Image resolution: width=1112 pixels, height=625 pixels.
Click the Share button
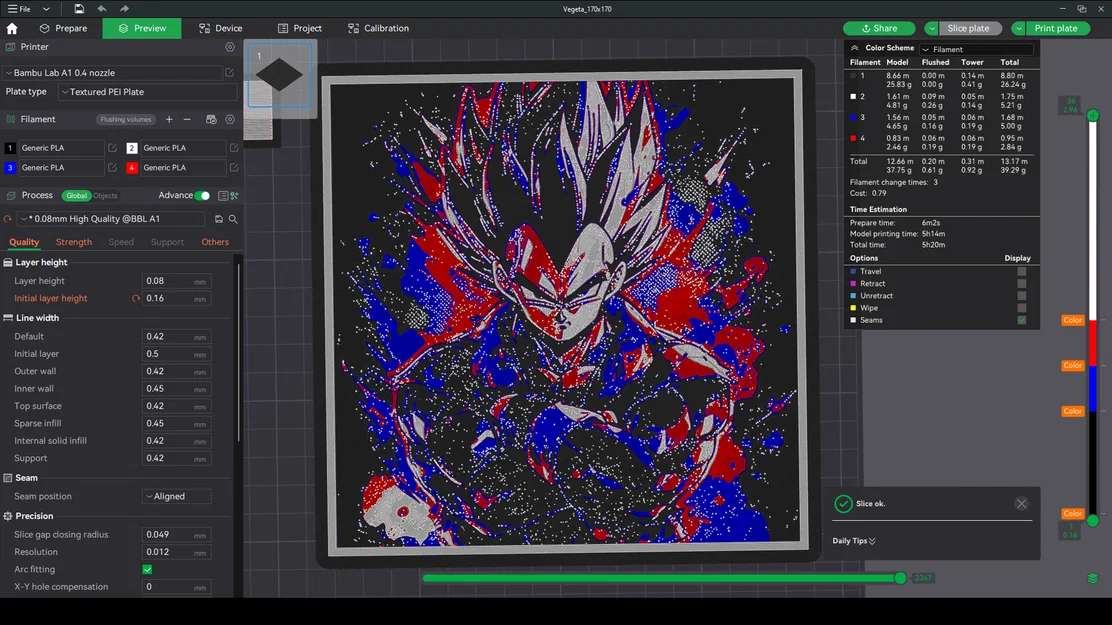[x=879, y=28]
